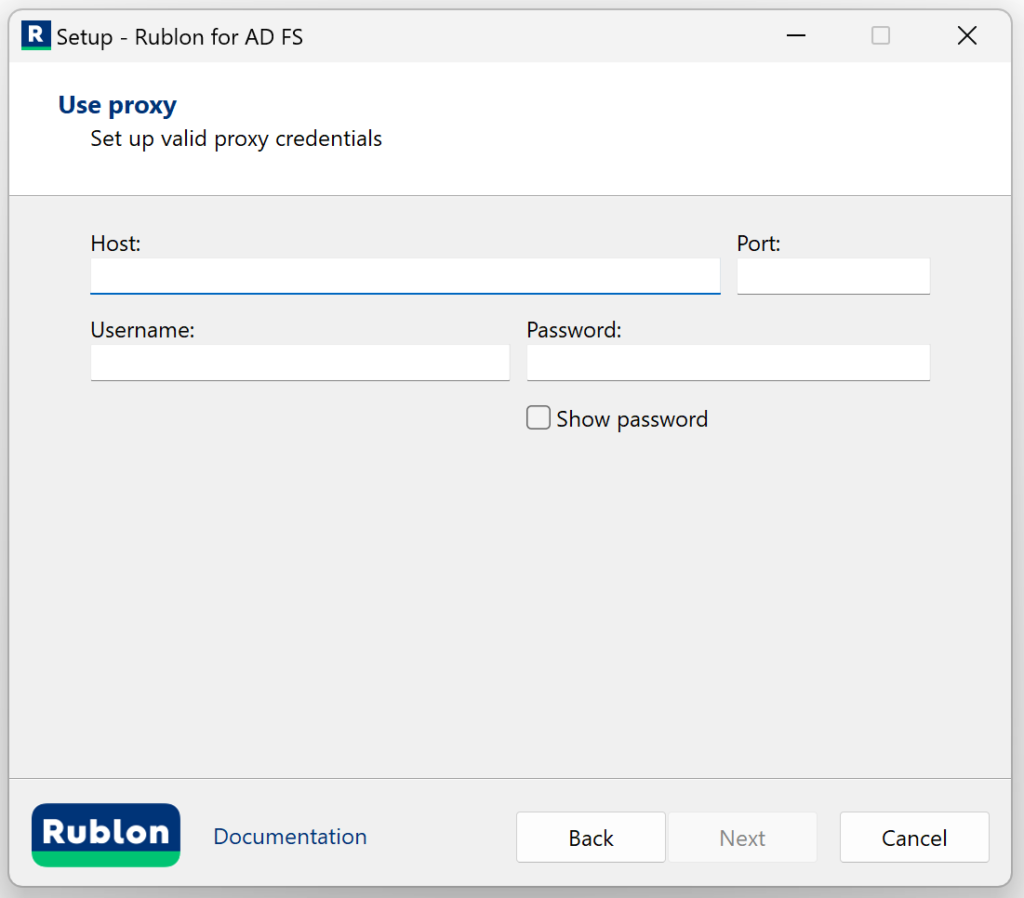
Task: Click inside the Host input field
Action: click(x=404, y=276)
